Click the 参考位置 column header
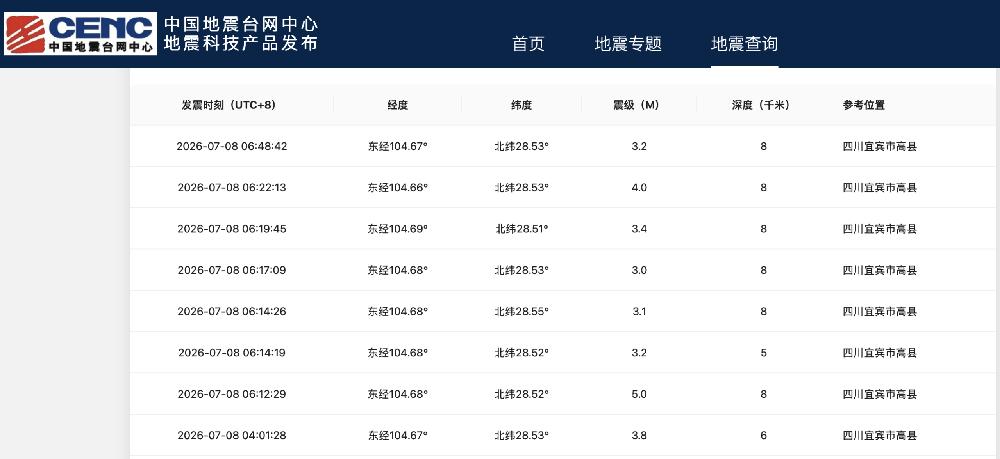This screenshot has height=459, width=1000. point(864,105)
